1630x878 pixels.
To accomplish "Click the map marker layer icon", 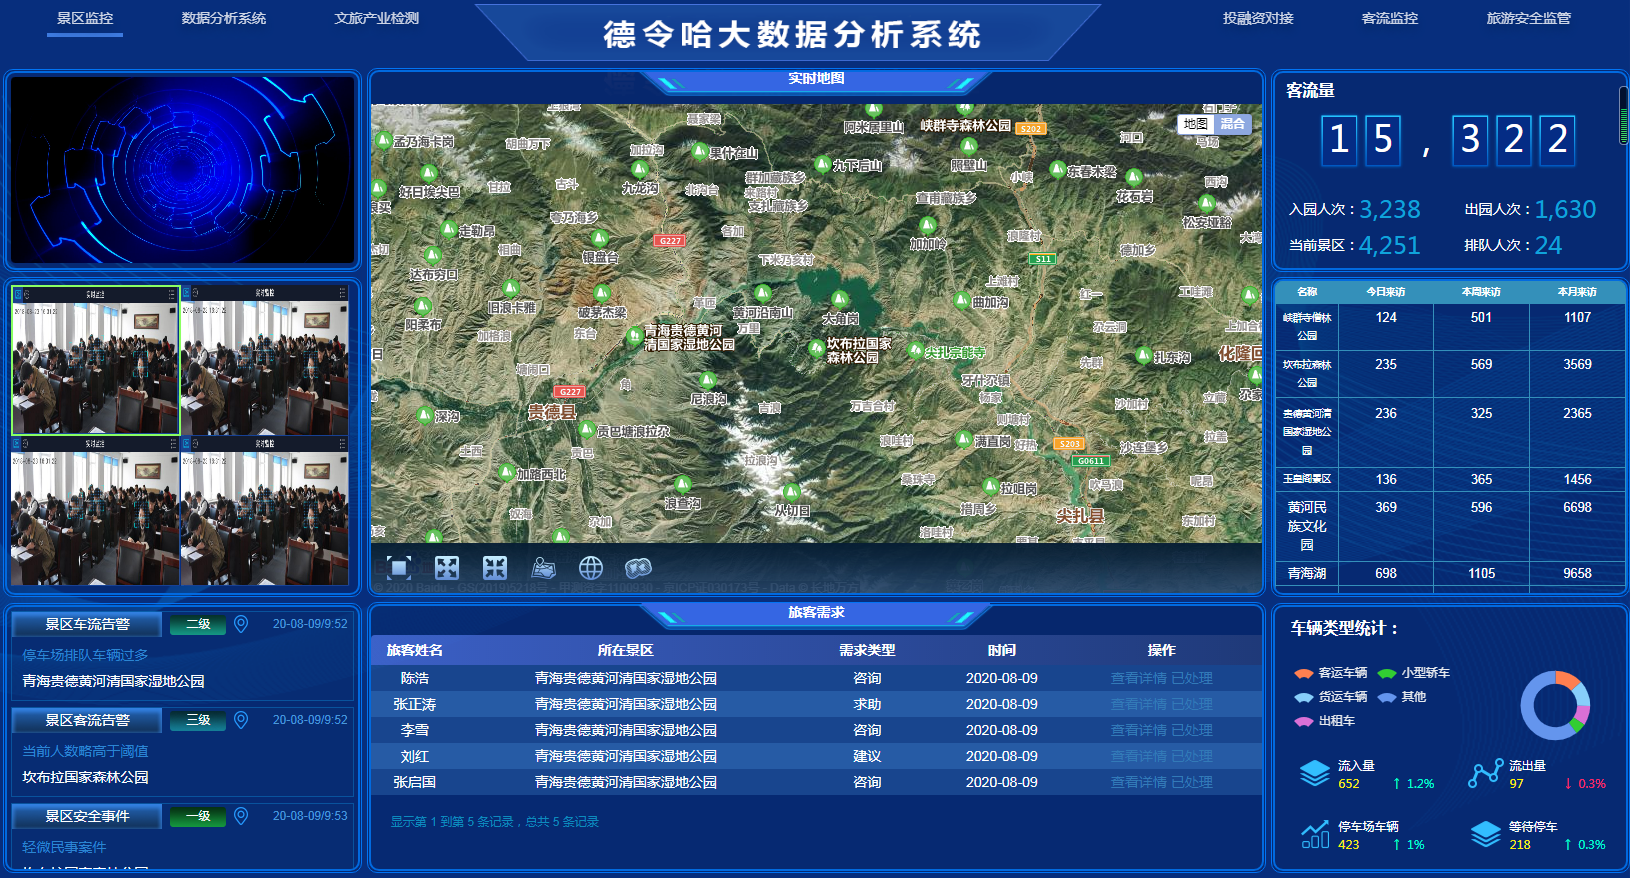I will (543, 568).
